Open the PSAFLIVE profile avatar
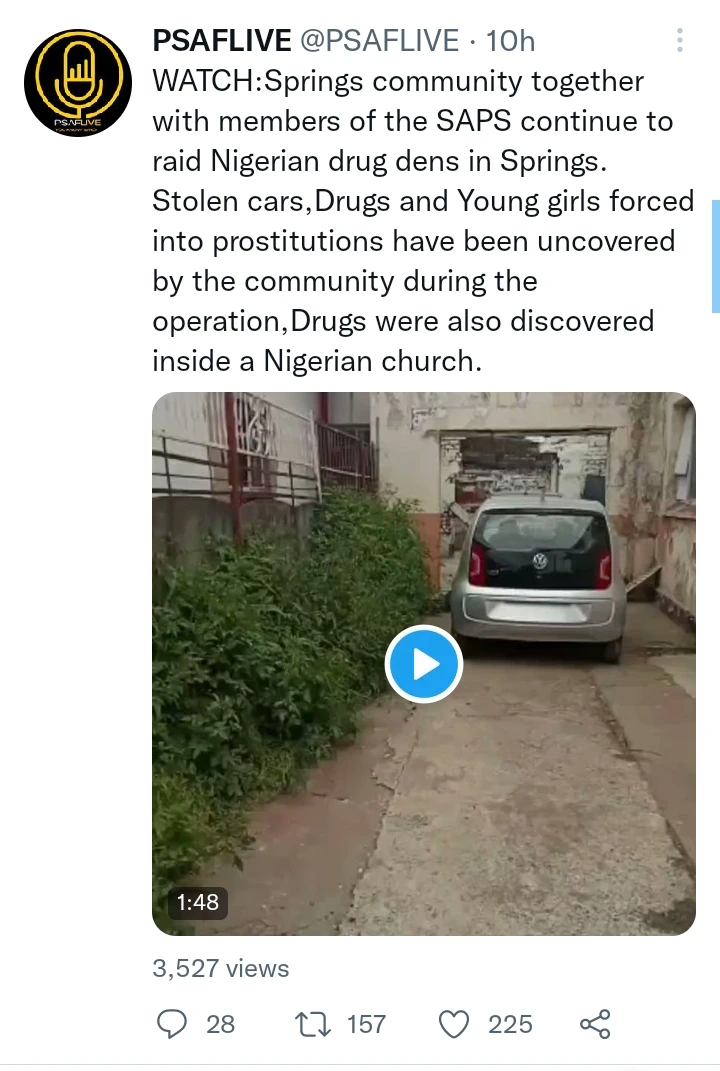The image size is (720, 1071). [x=78, y=83]
